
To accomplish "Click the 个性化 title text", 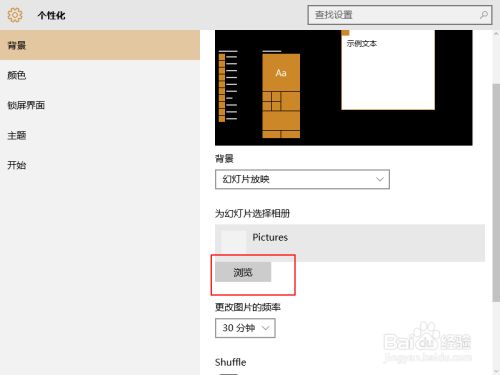I will click(x=52, y=15).
